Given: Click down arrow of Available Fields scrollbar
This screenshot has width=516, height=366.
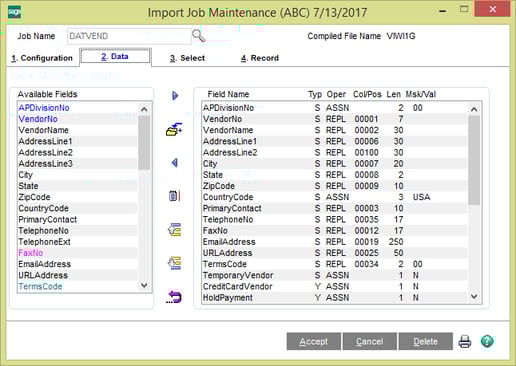Looking at the screenshot, I should [144, 285].
